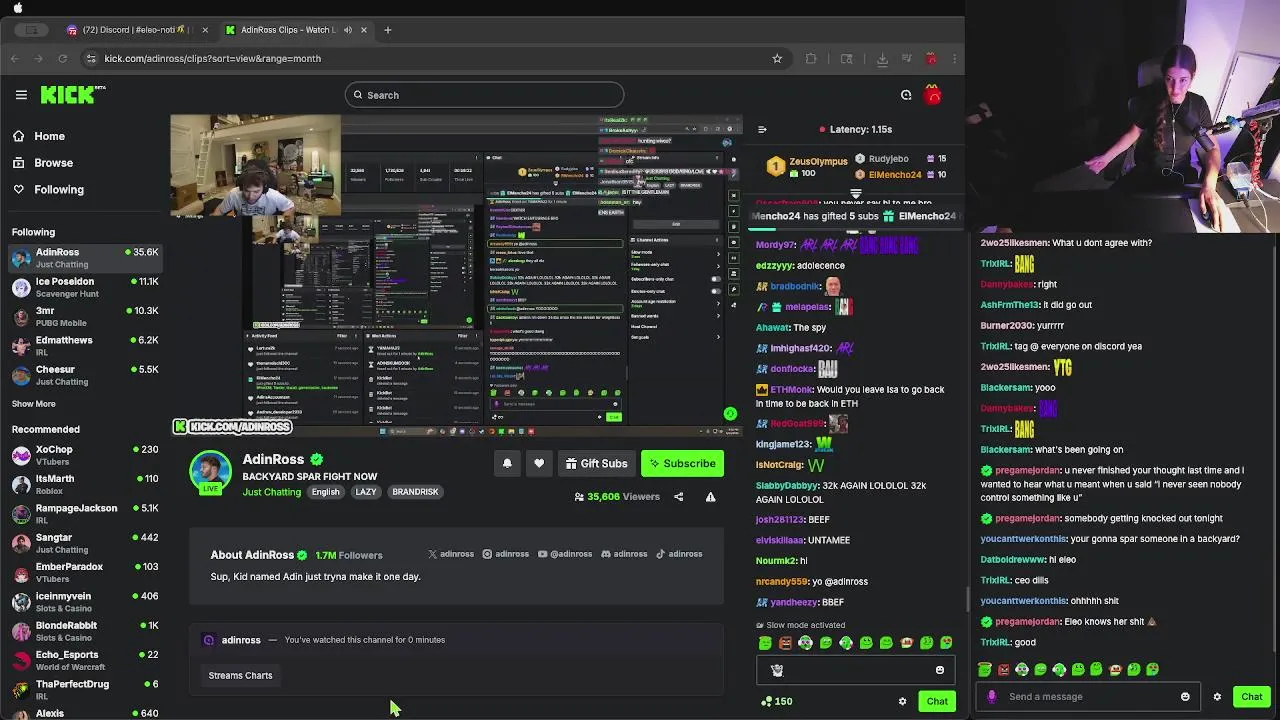The width and height of the screenshot is (1280, 720).
Task: Expand gifter leaderboard with down arrow
Action: click(x=856, y=193)
